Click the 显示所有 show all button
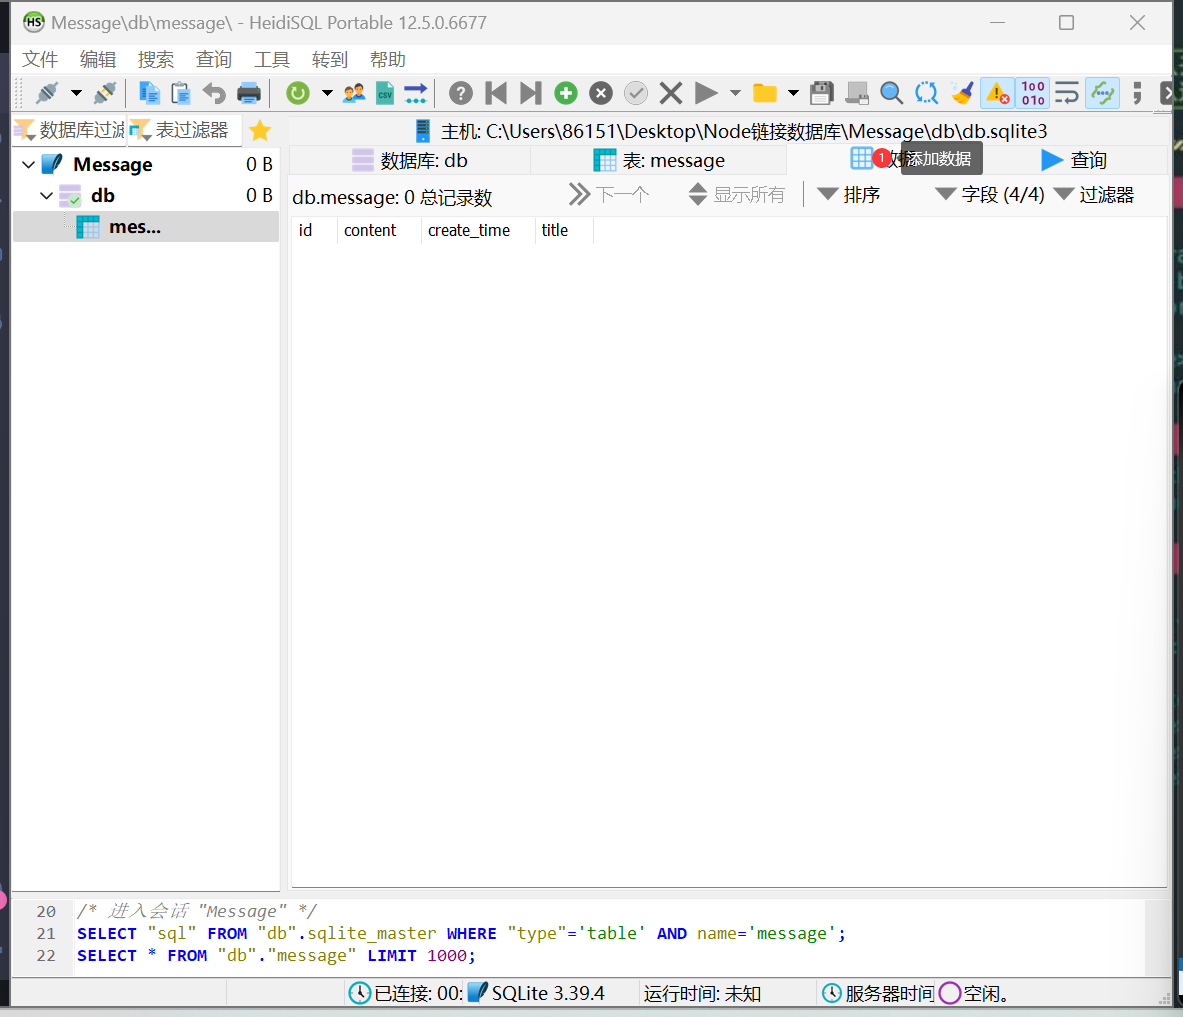The width and height of the screenshot is (1183, 1017). [x=736, y=195]
